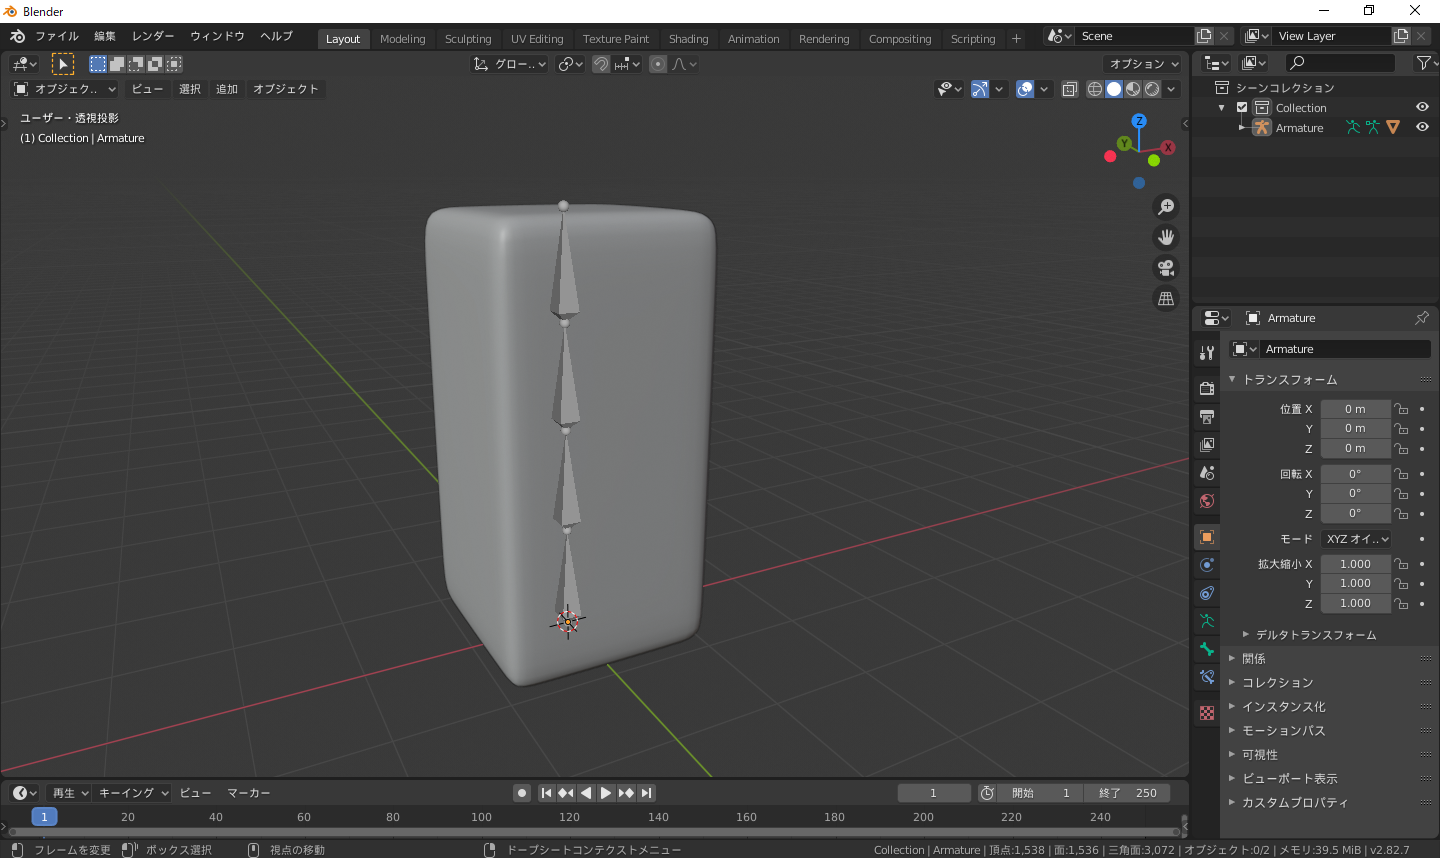
Task: Click the outliner filter funnel icon
Action: (x=1423, y=63)
